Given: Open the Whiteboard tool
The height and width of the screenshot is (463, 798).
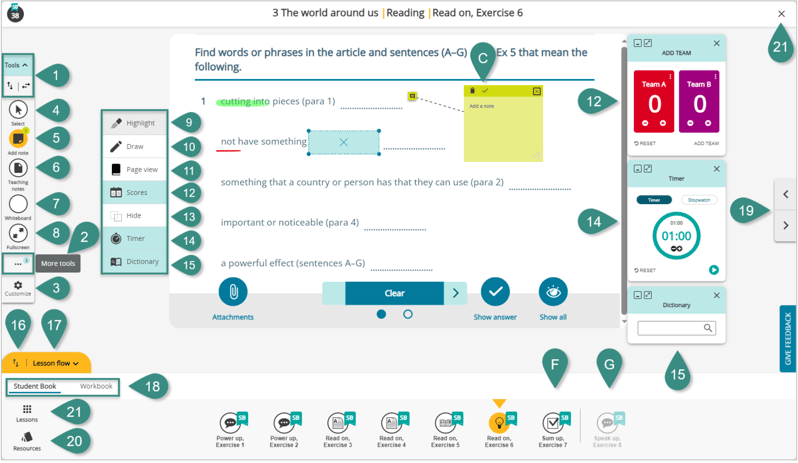Looking at the screenshot, I should (x=18, y=204).
